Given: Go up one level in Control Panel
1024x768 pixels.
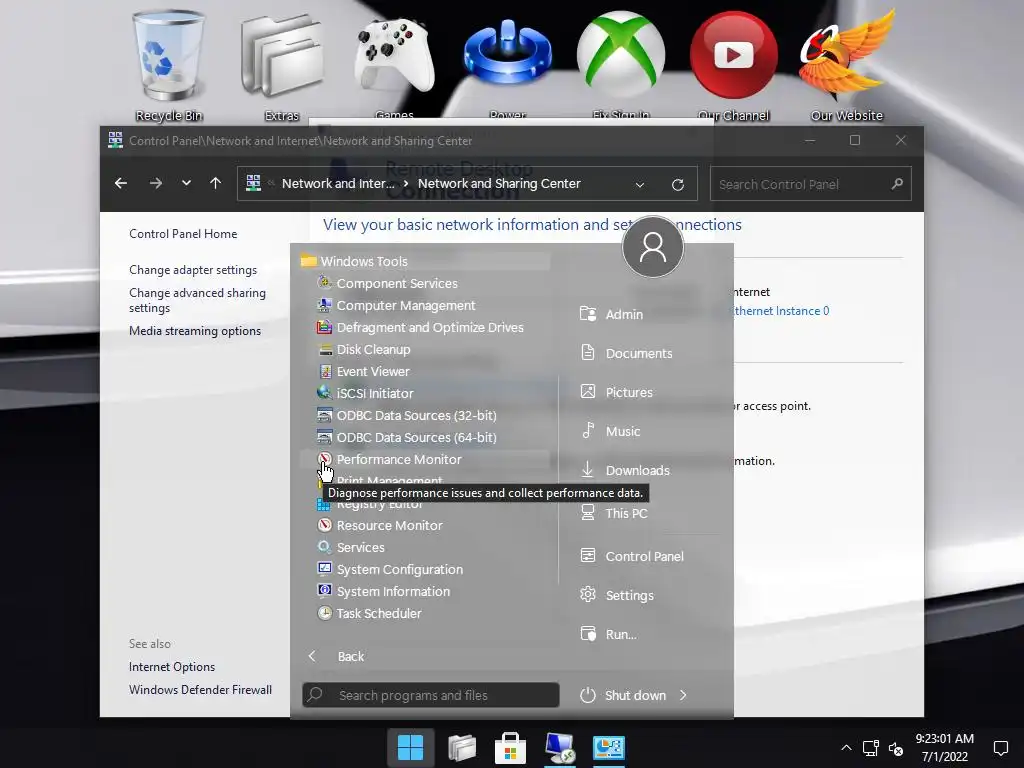Looking at the screenshot, I should click(216, 184).
